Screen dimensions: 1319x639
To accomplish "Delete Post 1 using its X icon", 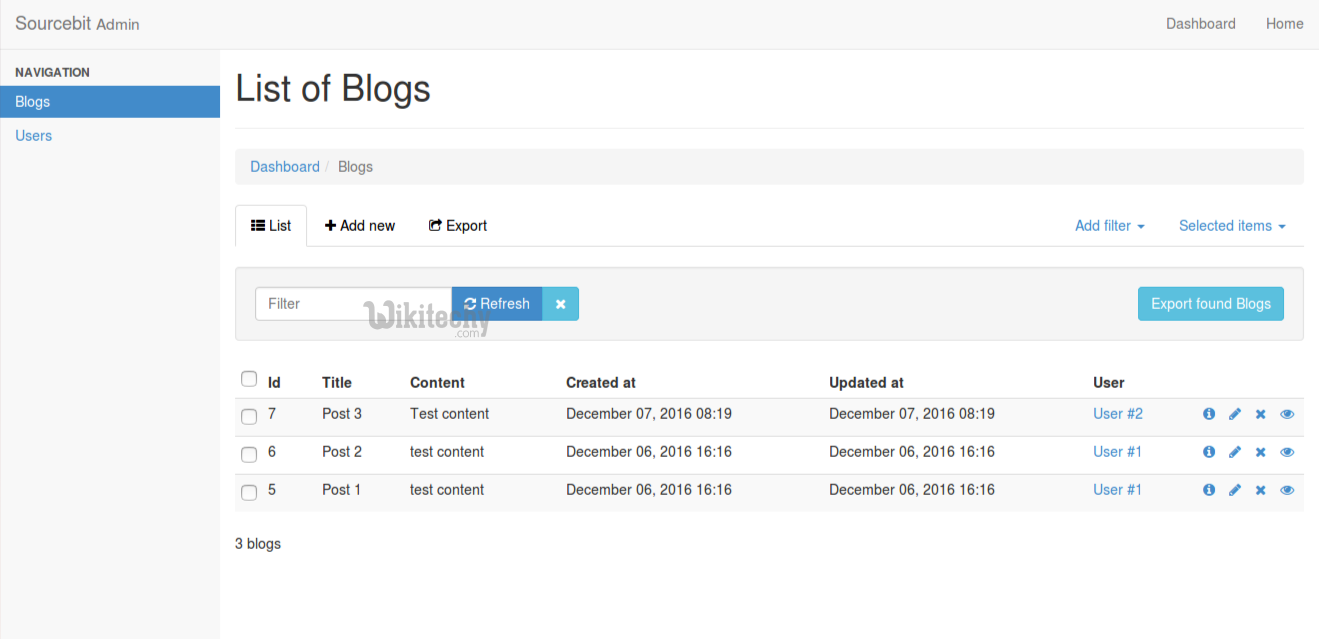I will (x=1261, y=490).
